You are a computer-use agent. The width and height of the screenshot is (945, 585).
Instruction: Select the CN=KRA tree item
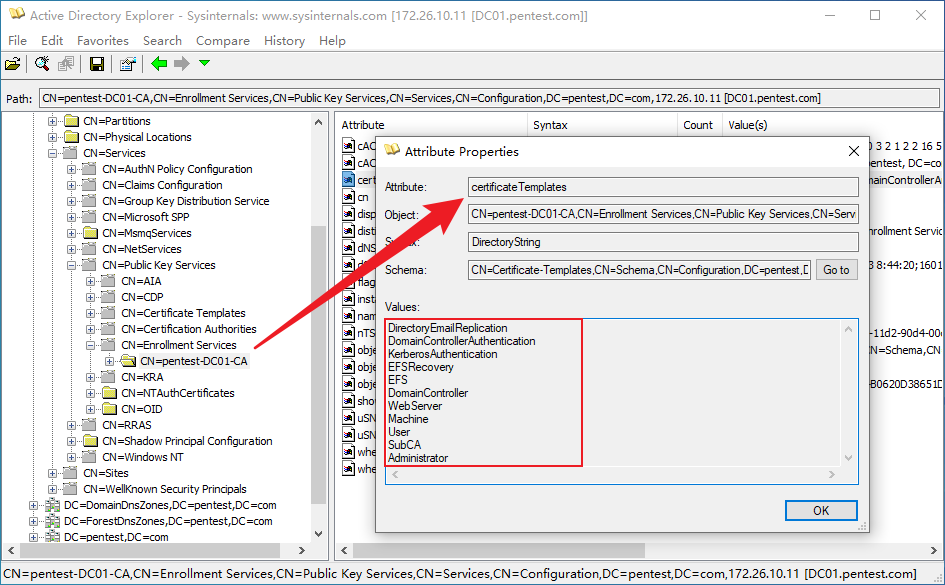click(142, 377)
